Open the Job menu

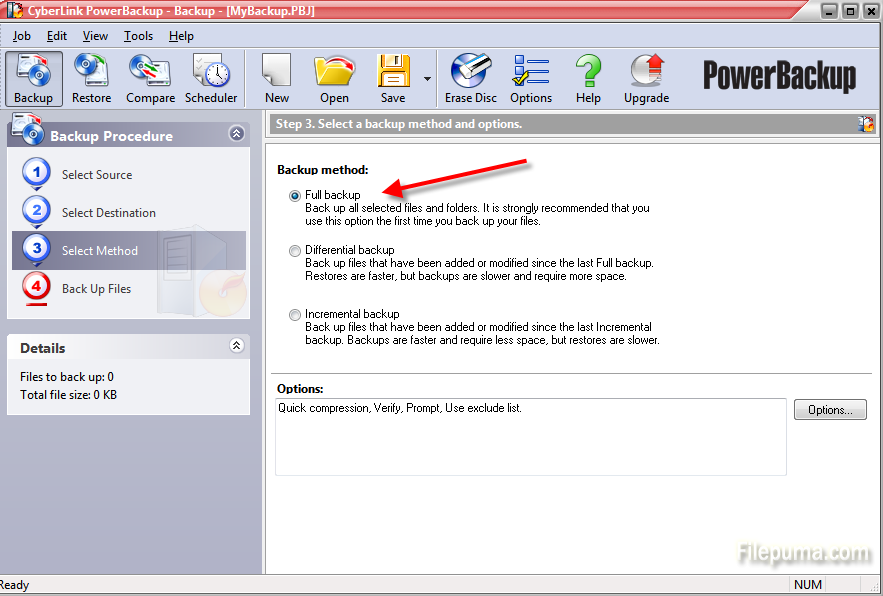21,36
